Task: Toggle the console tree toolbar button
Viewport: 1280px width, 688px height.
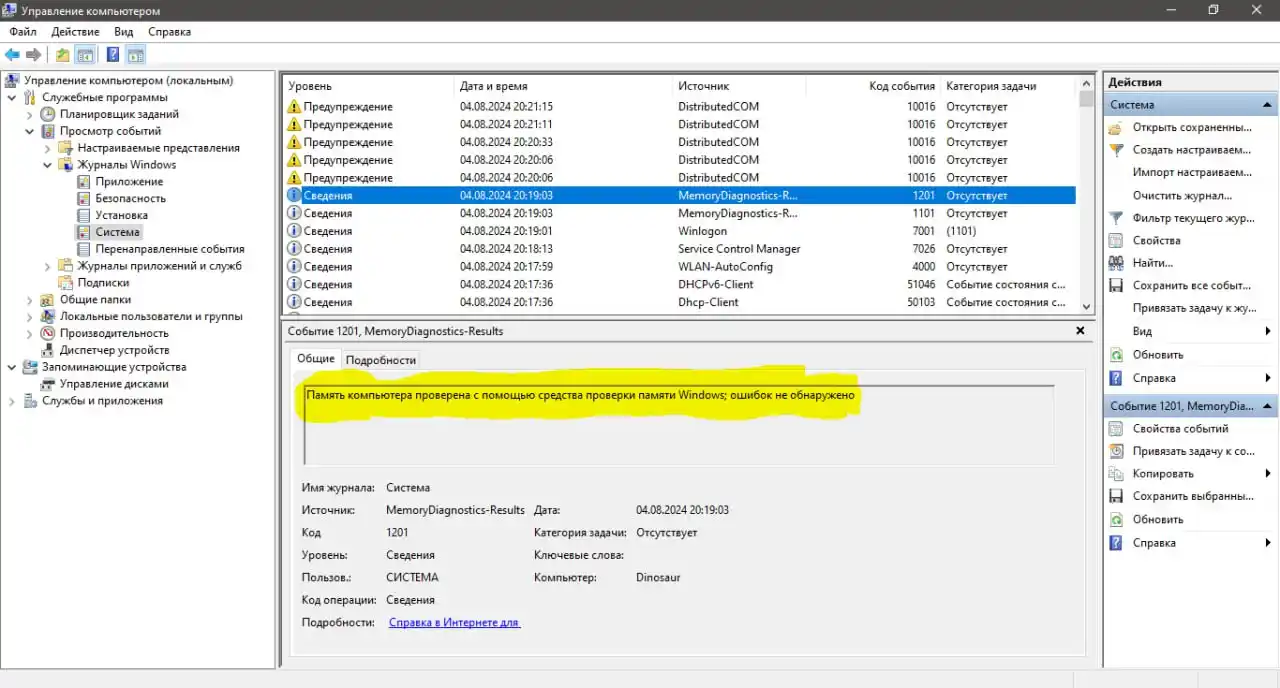Action: [x=85, y=54]
